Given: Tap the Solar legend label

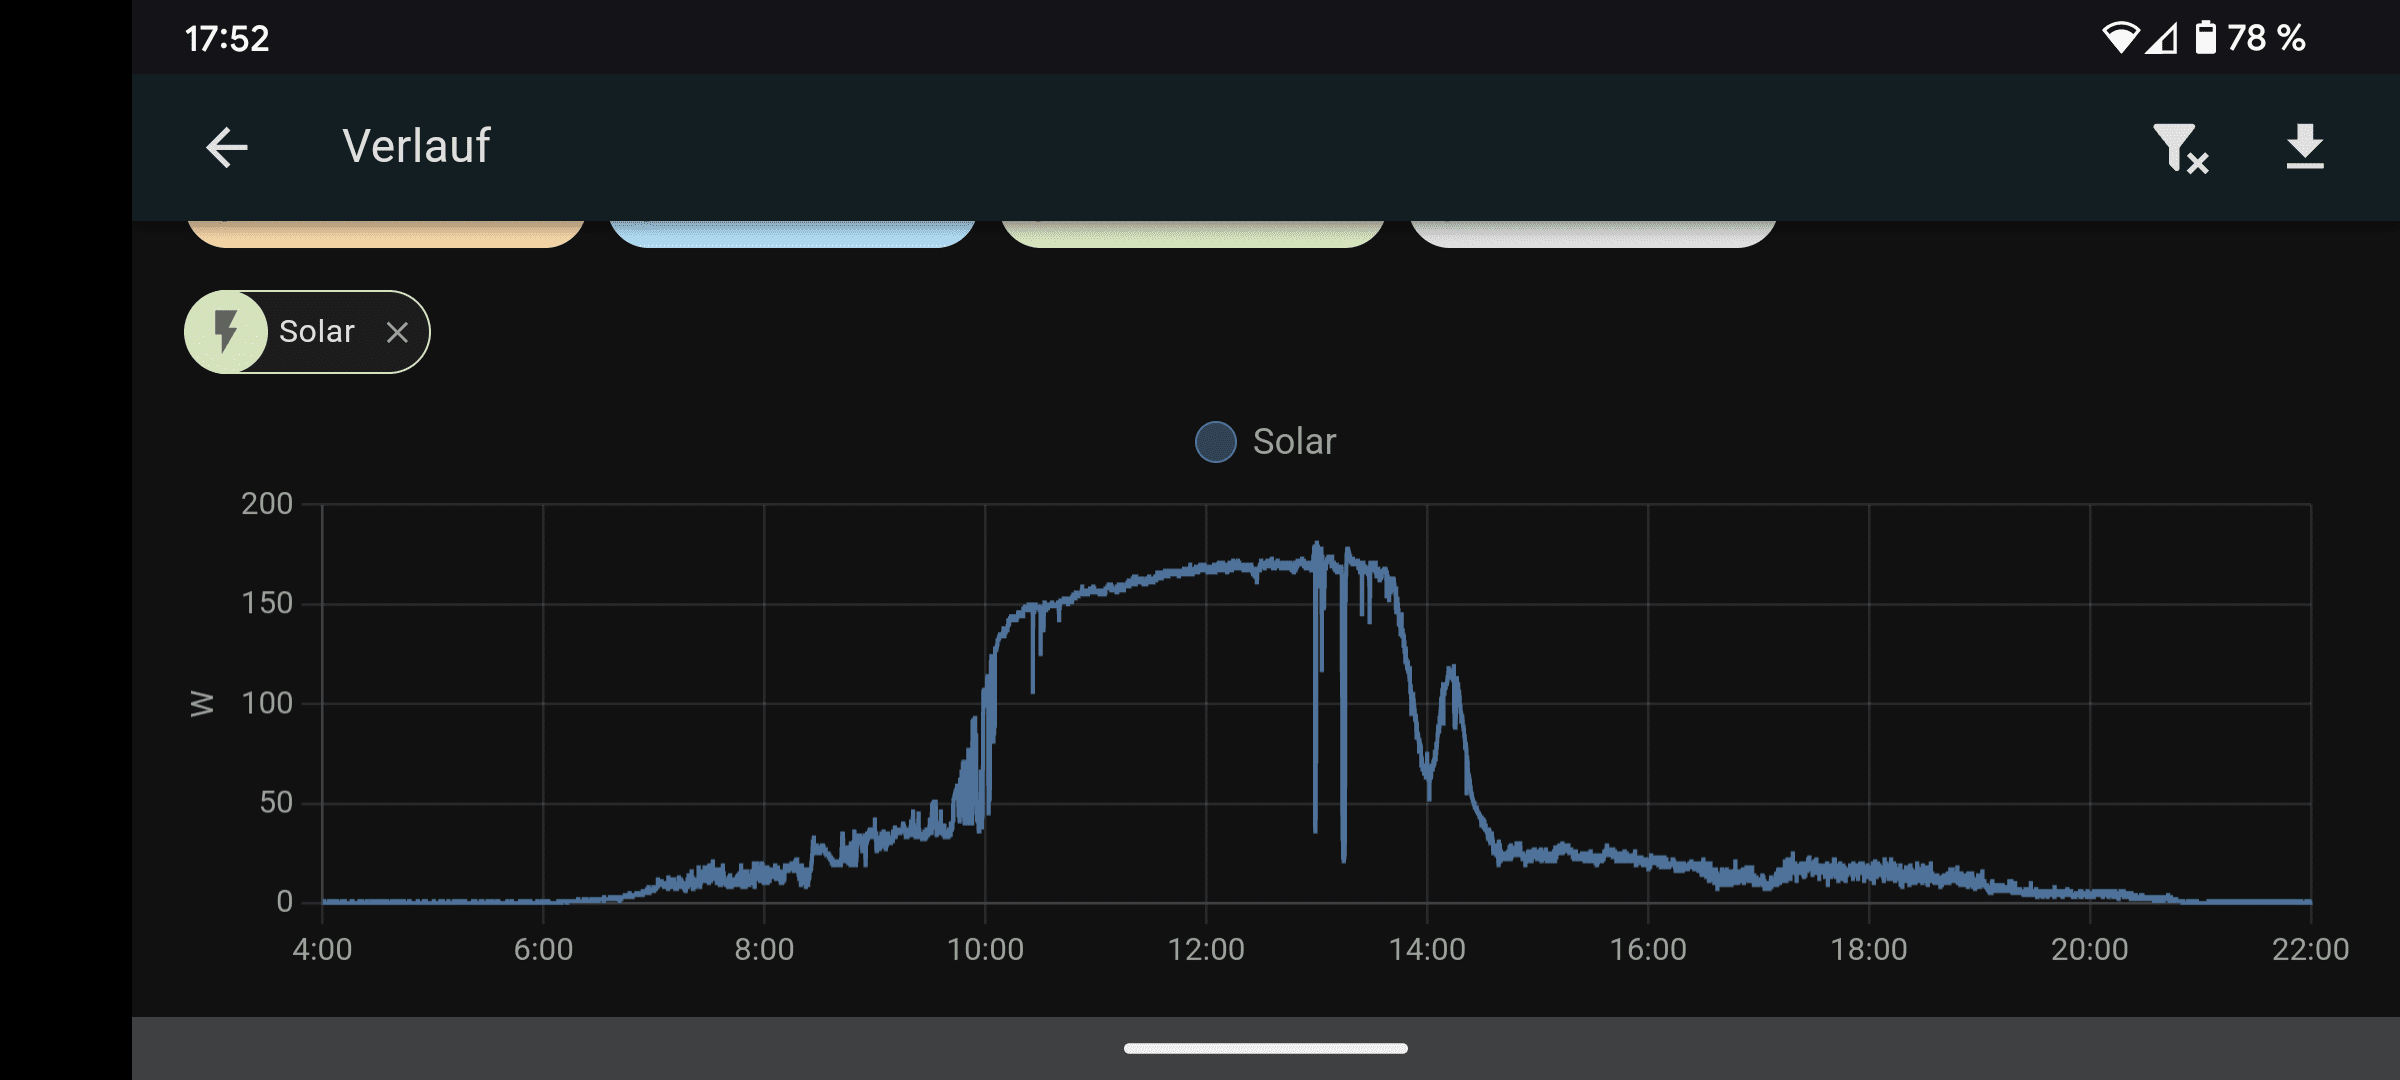Looking at the screenshot, I should pos(1294,442).
